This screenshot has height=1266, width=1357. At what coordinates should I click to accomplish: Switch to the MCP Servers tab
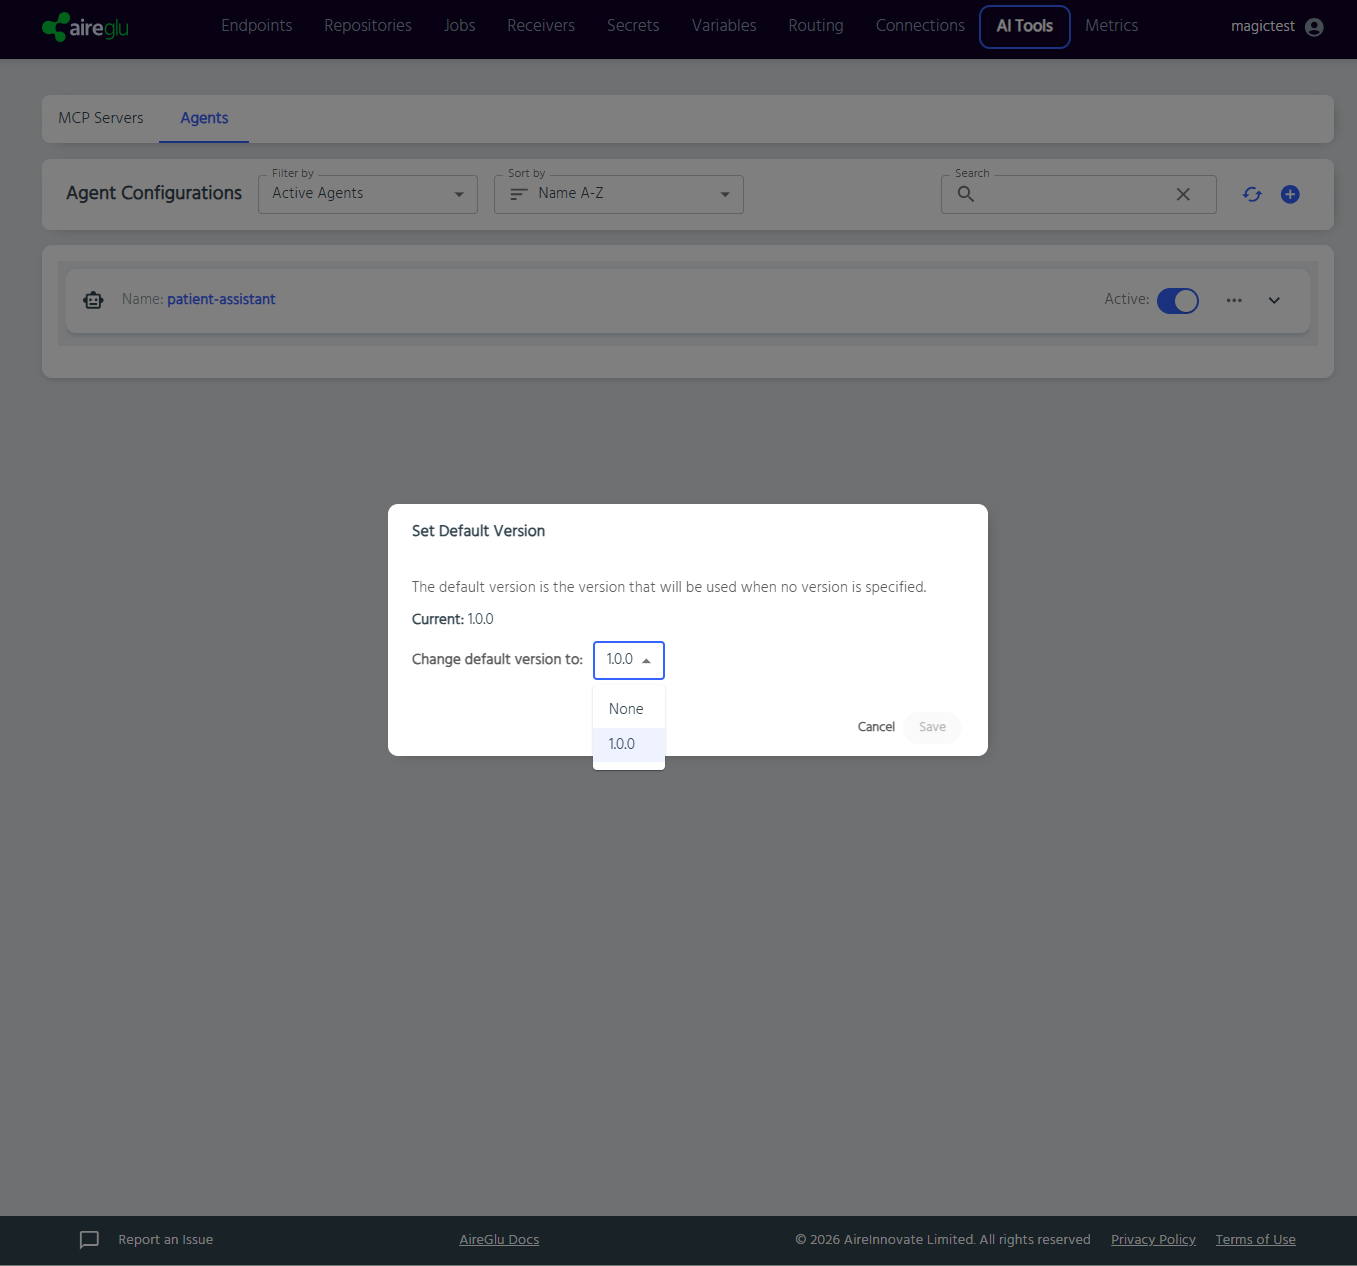(x=101, y=118)
